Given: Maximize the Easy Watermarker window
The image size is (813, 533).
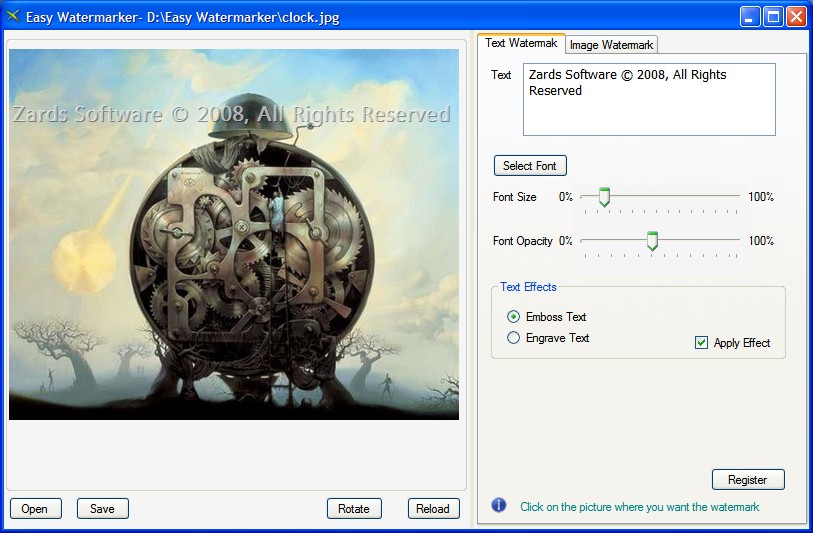Looking at the screenshot, I should pos(773,17).
